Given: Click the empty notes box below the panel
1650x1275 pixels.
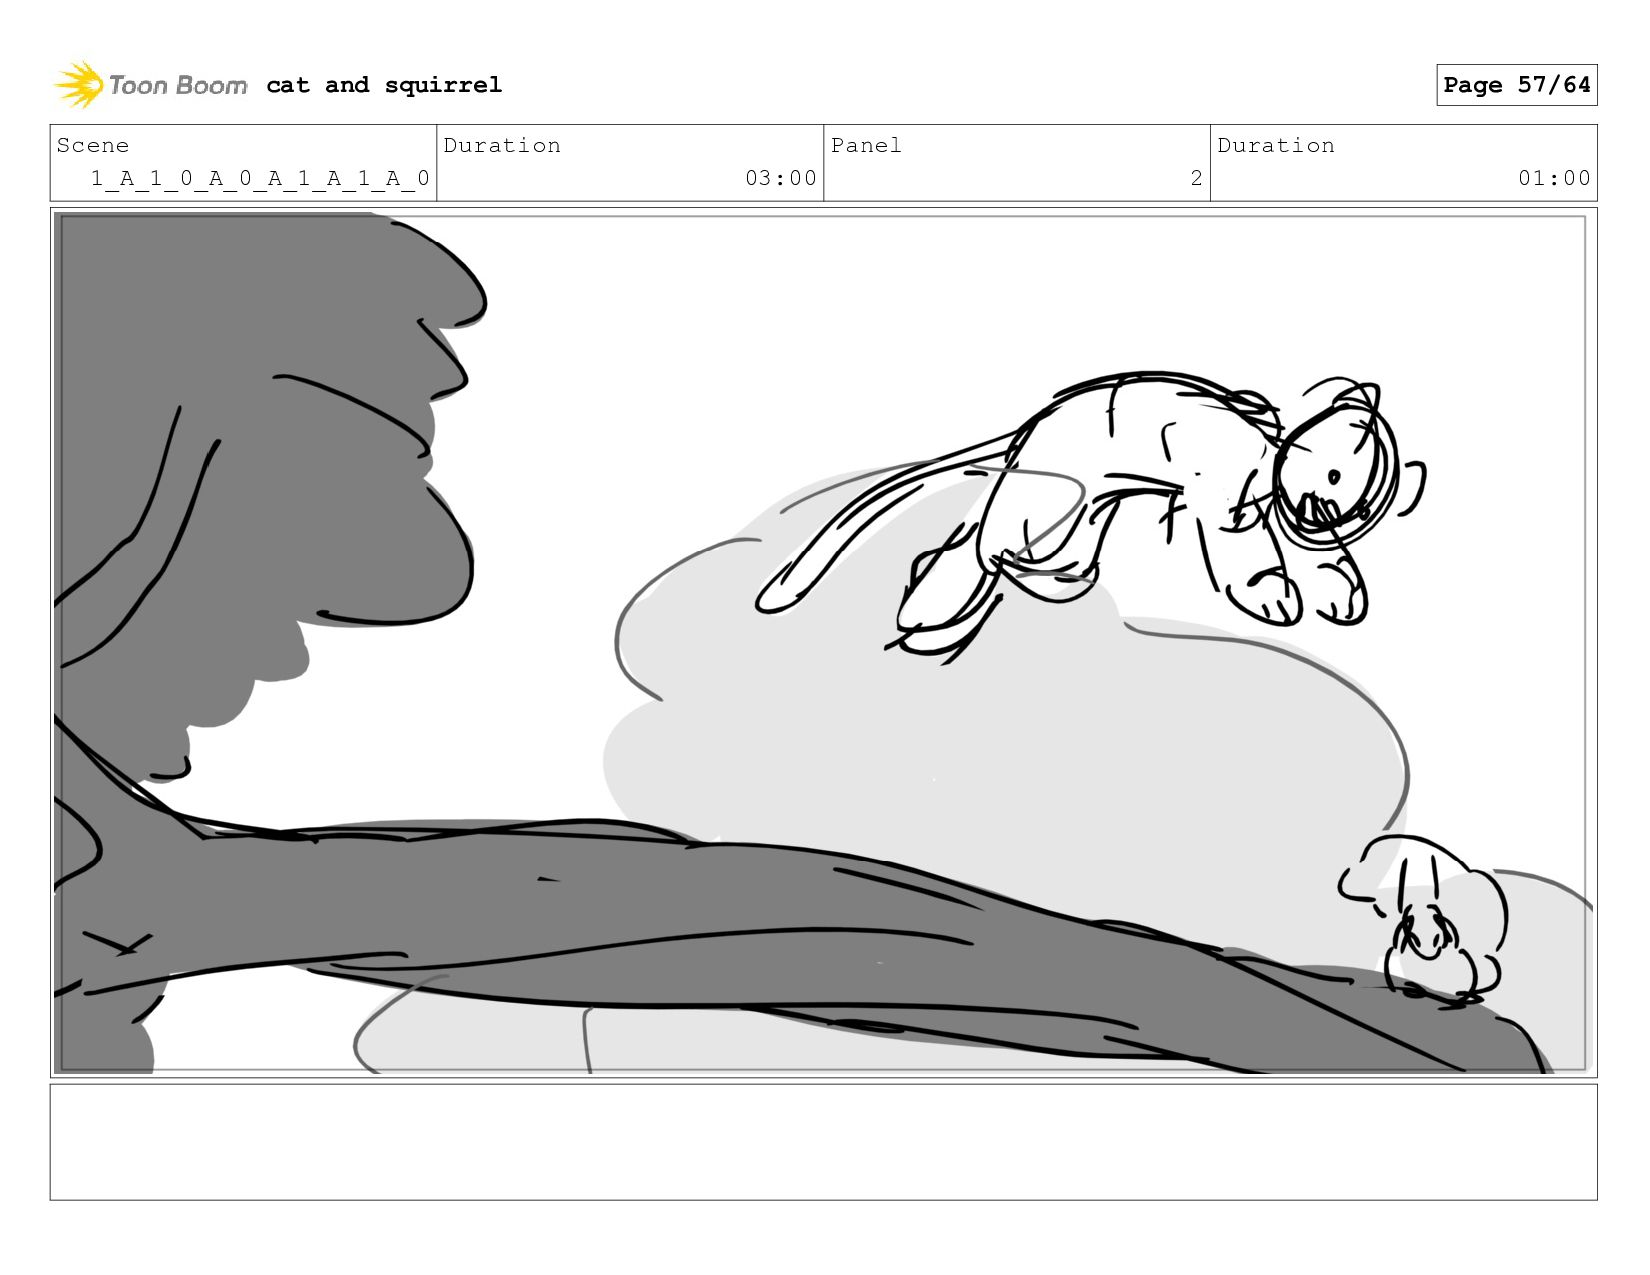Looking at the screenshot, I should coord(823,1142).
